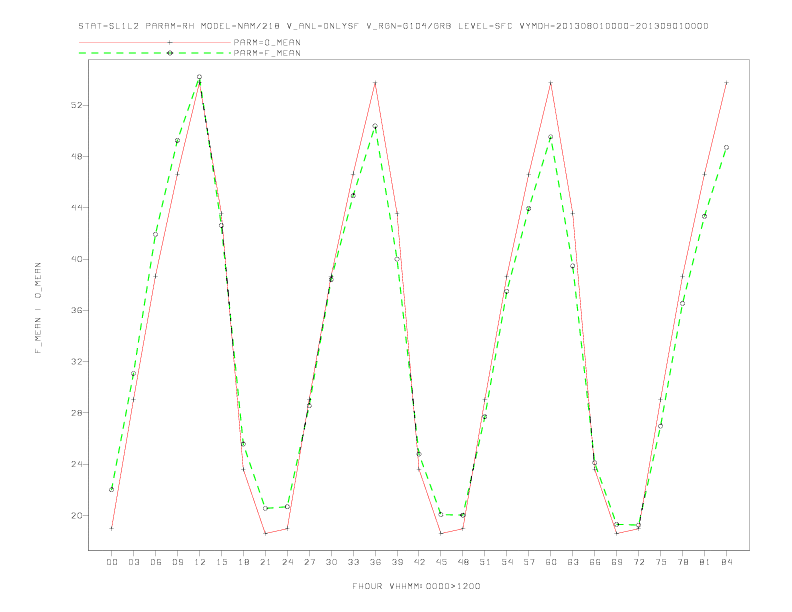792x612 pixels.
Task: Click forecast hour 00 x-axis label
Action: coord(112,562)
